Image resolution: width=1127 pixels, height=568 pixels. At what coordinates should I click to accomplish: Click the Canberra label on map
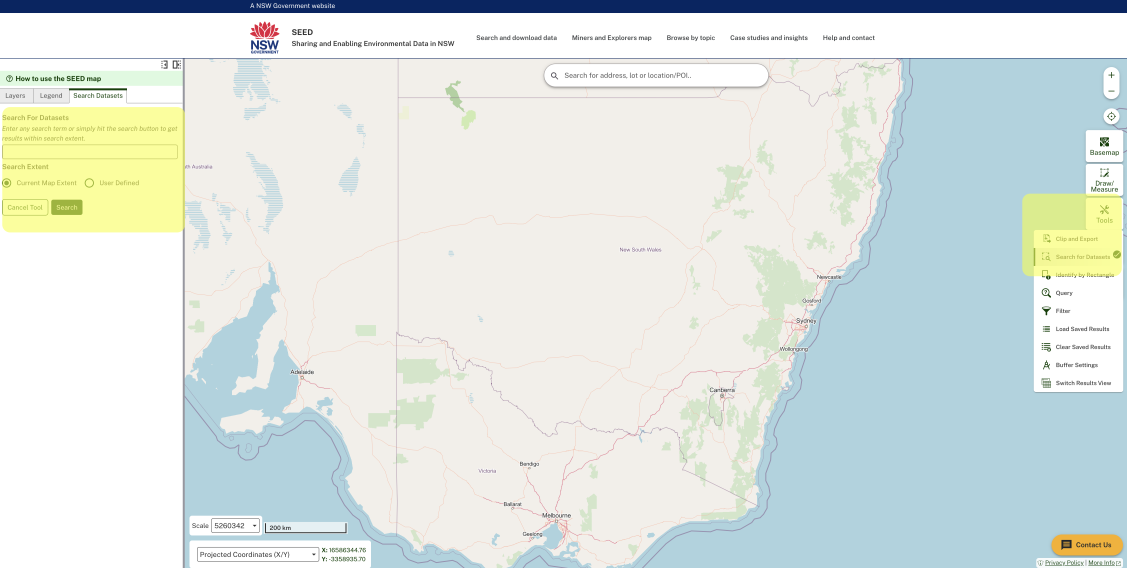tap(722, 390)
